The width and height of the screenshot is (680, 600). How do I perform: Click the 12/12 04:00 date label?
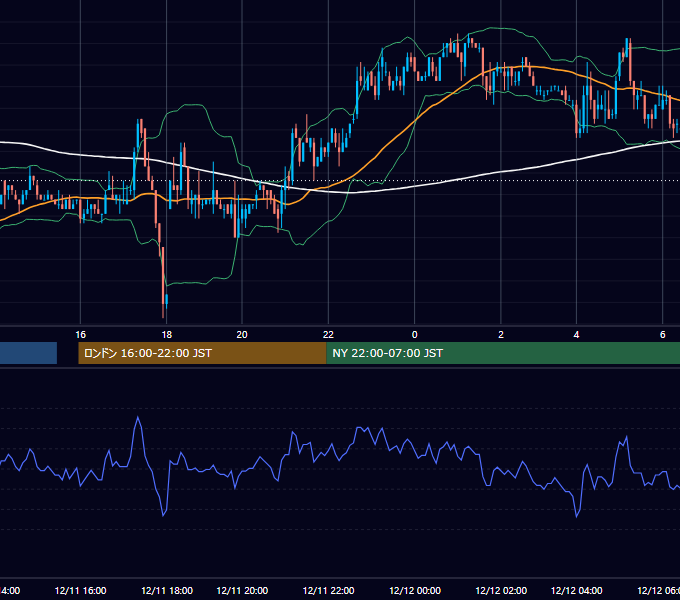pyautogui.click(x=576, y=590)
